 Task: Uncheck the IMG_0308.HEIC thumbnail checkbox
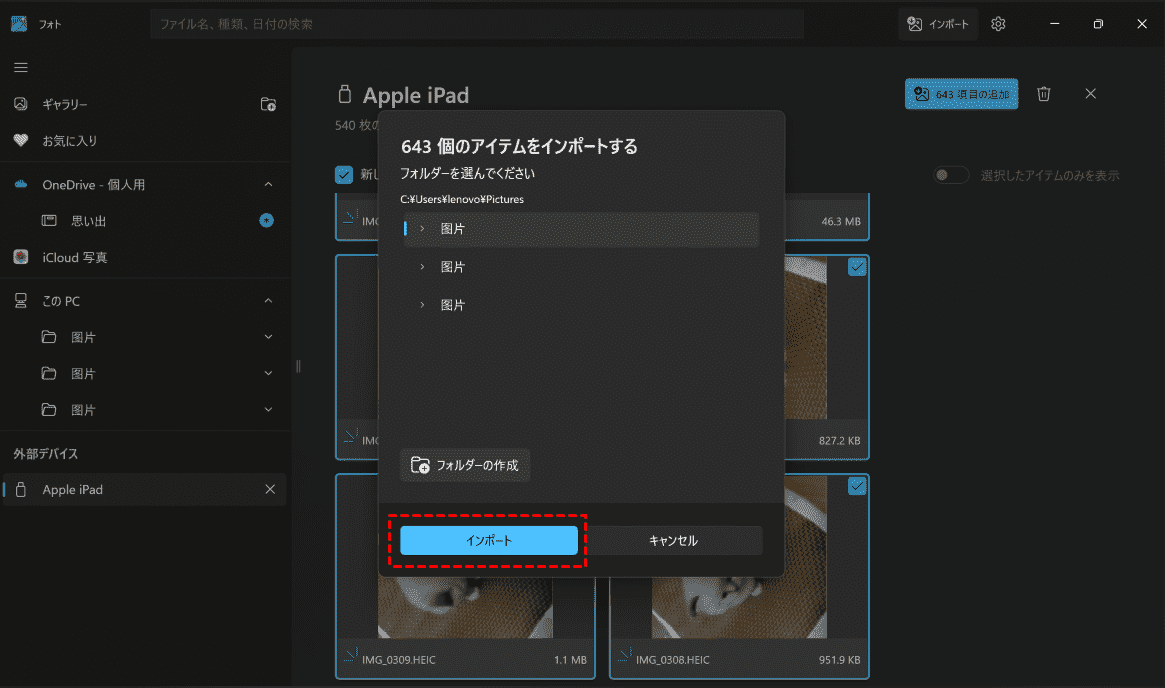pyautogui.click(x=857, y=486)
